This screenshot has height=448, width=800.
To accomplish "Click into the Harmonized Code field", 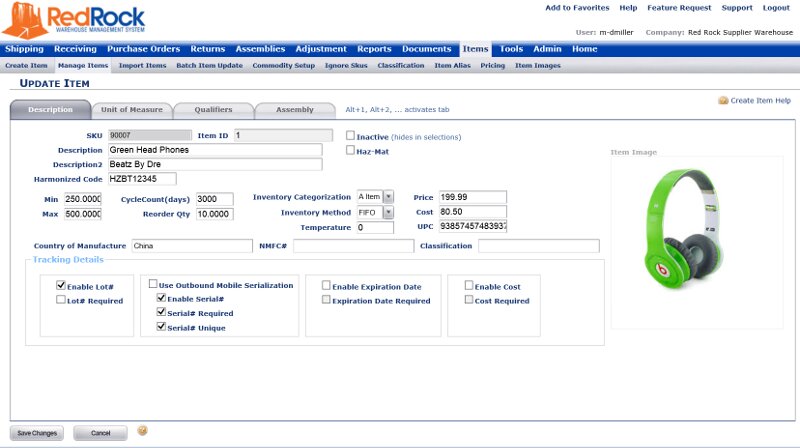I will [142, 179].
